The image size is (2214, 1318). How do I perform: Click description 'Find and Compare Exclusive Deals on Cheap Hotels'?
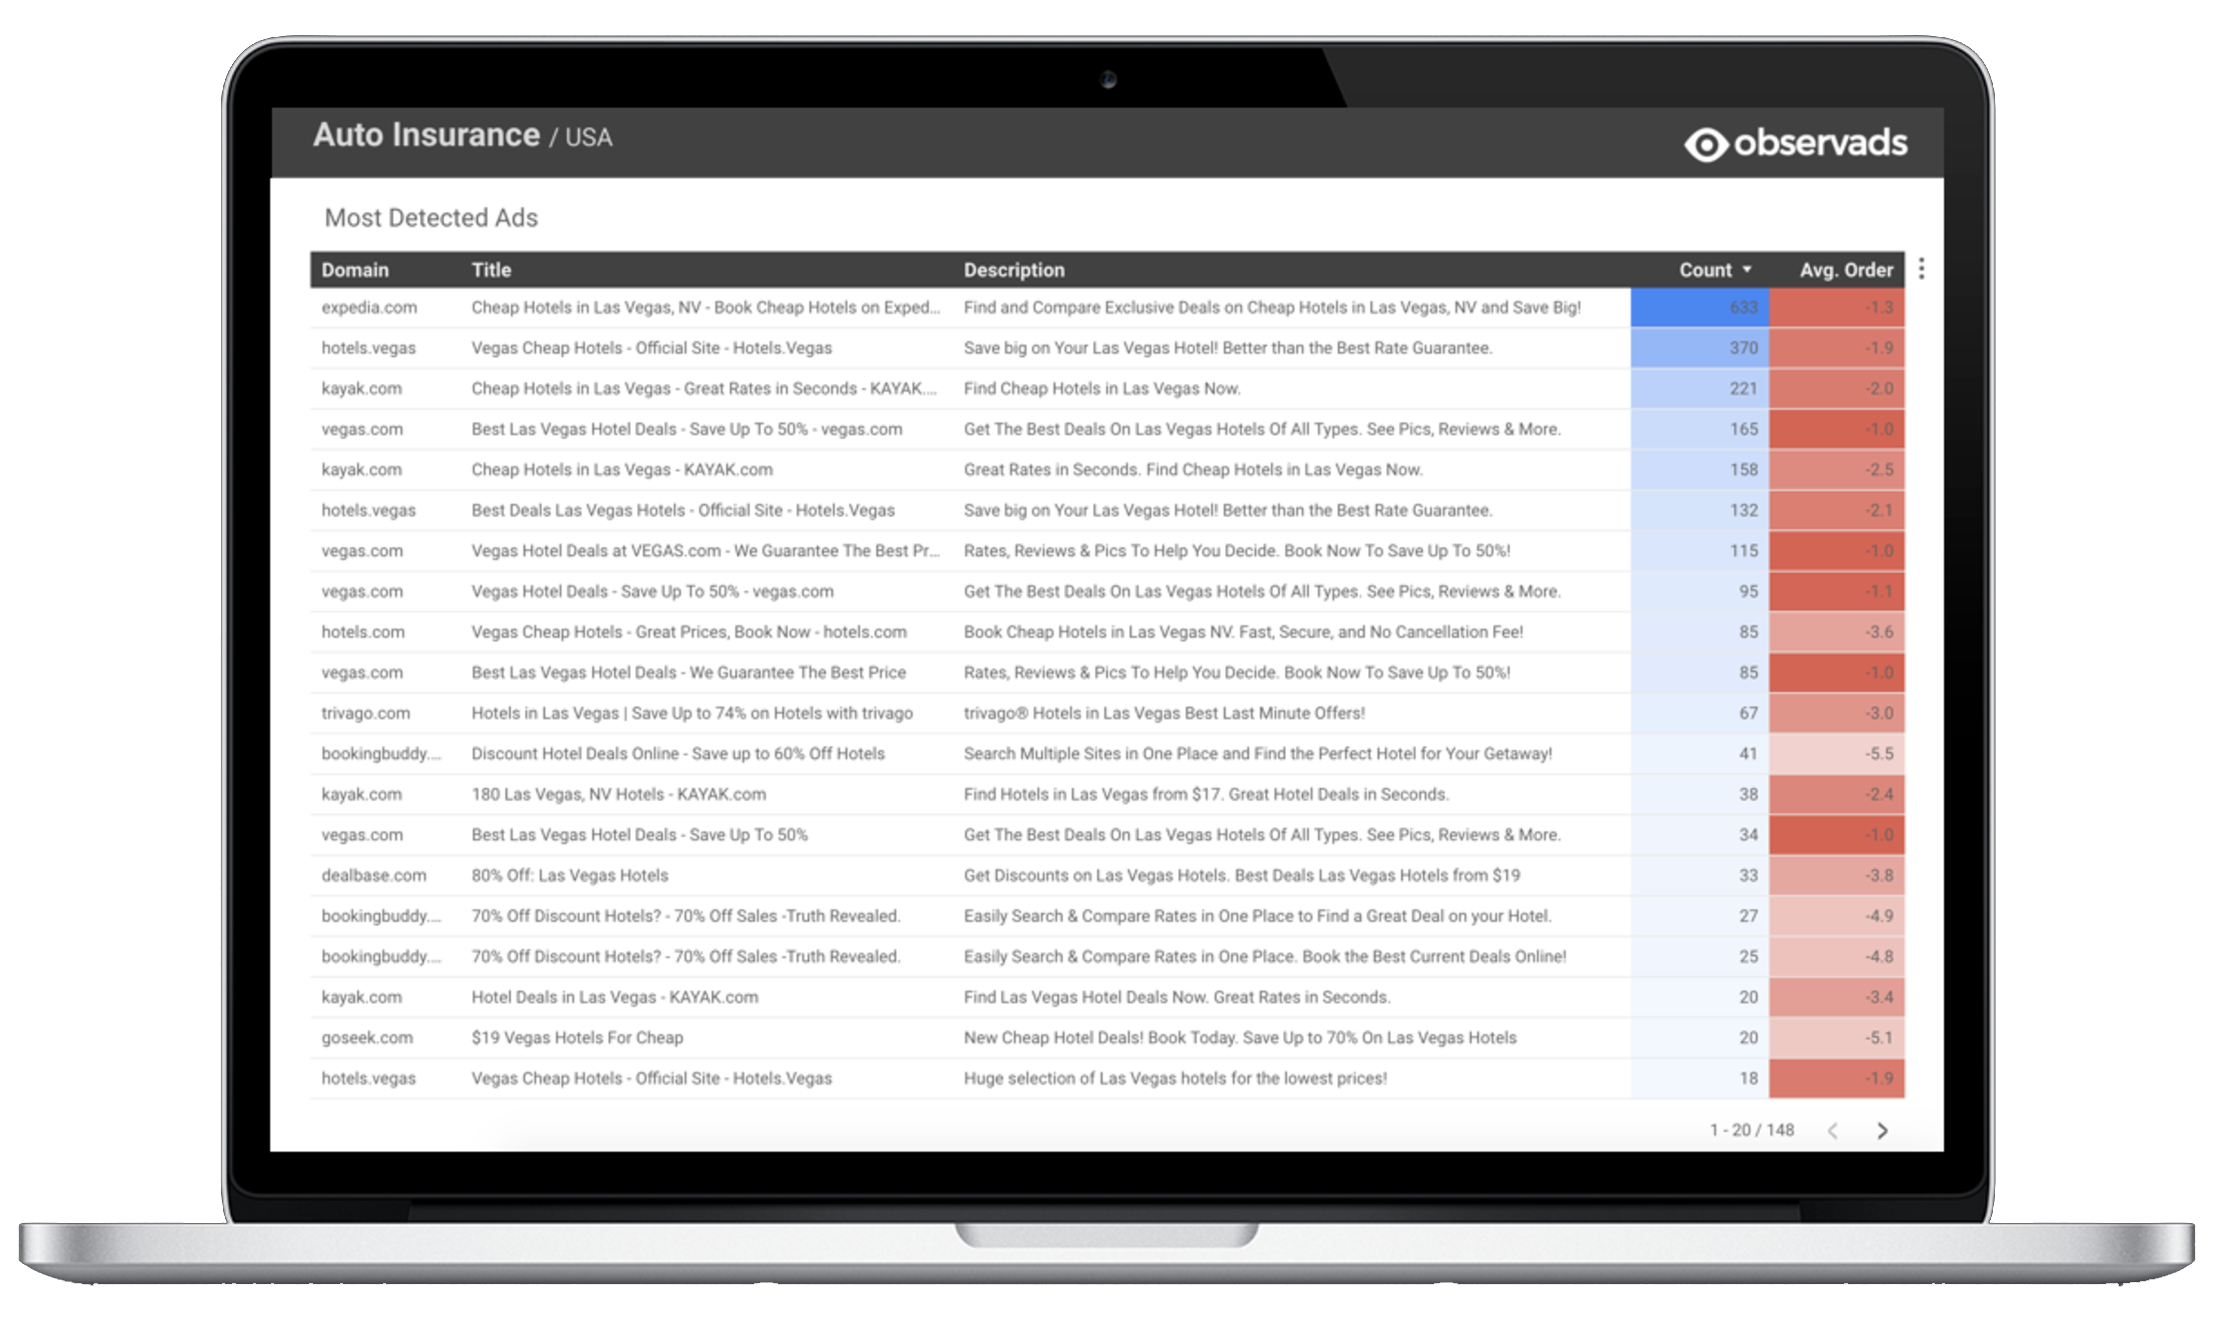pos(1272,307)
